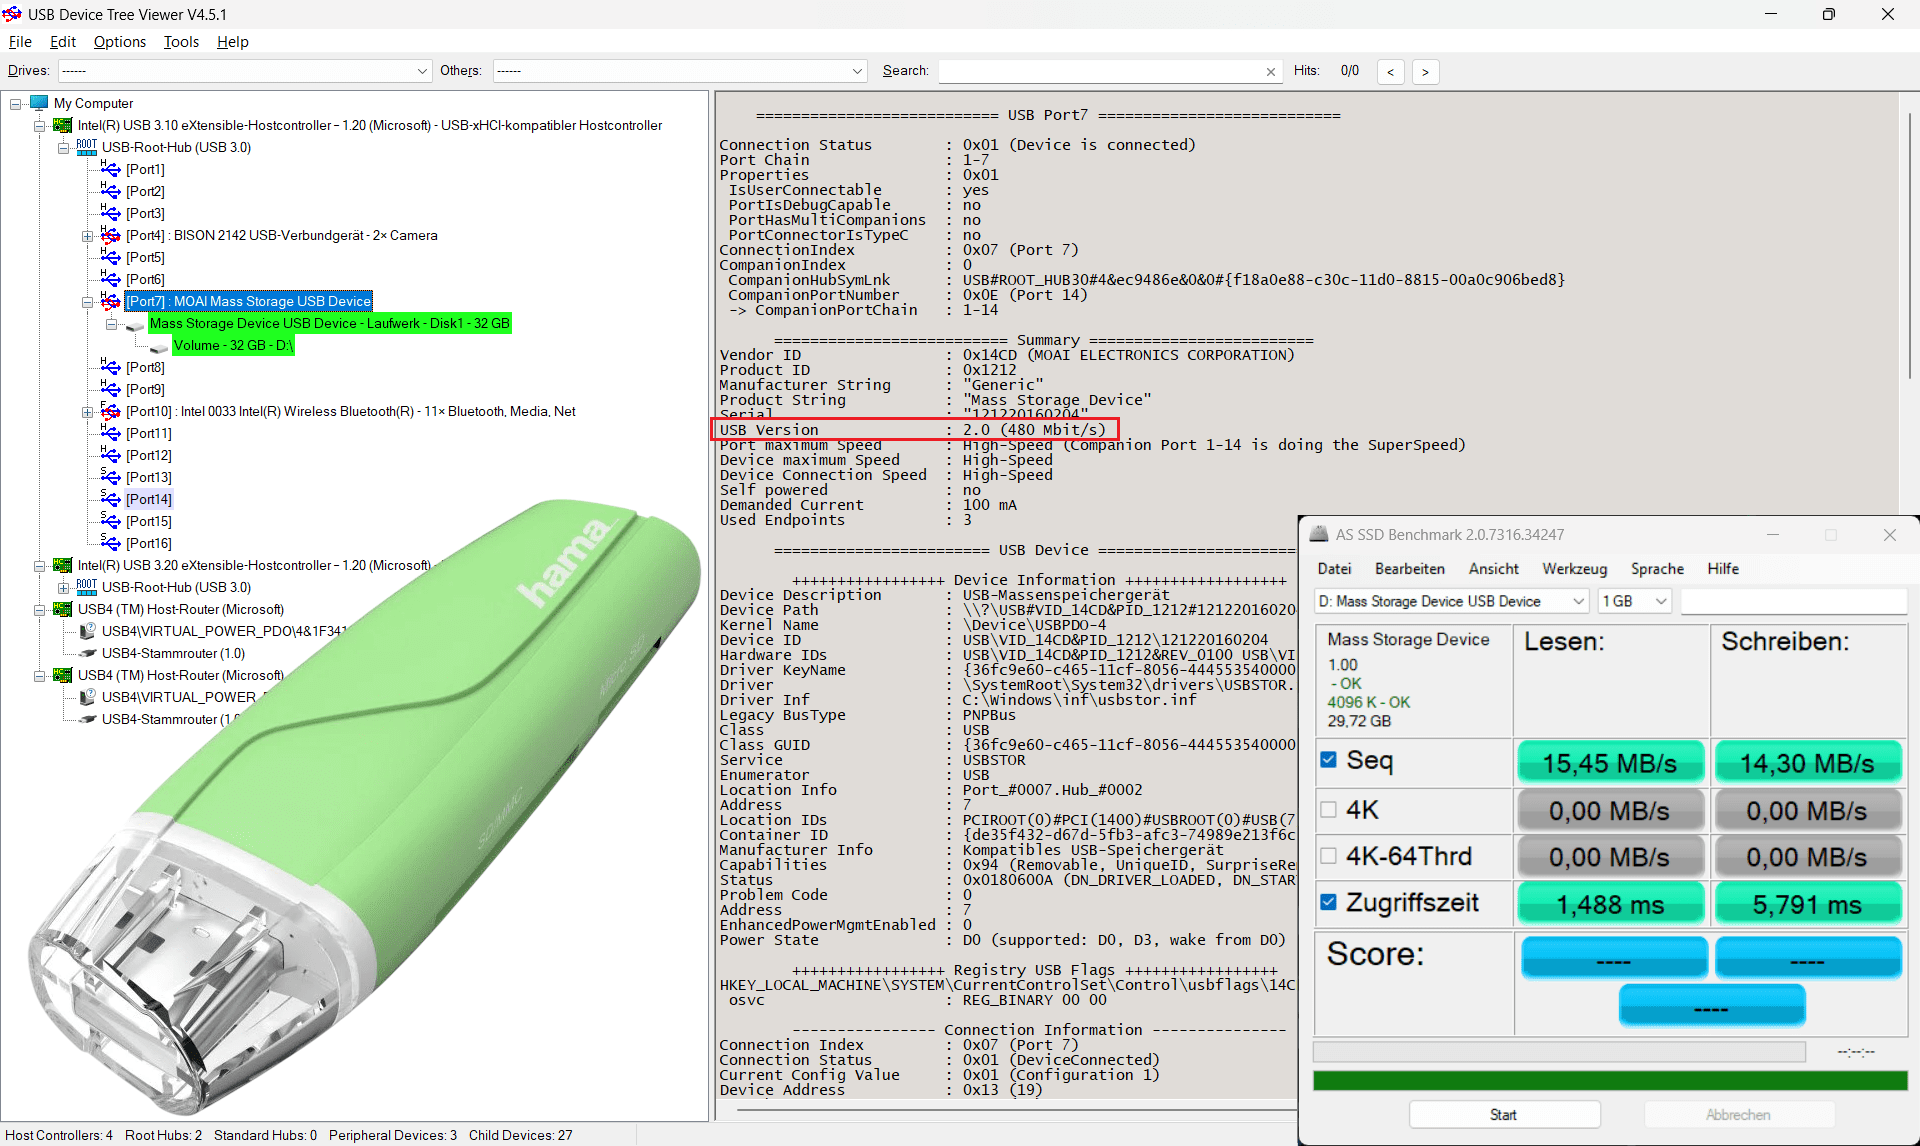Click the green benchmark progress bar
The width and height of the screenshot is (1920, 1146).
click(1610, 1081)
